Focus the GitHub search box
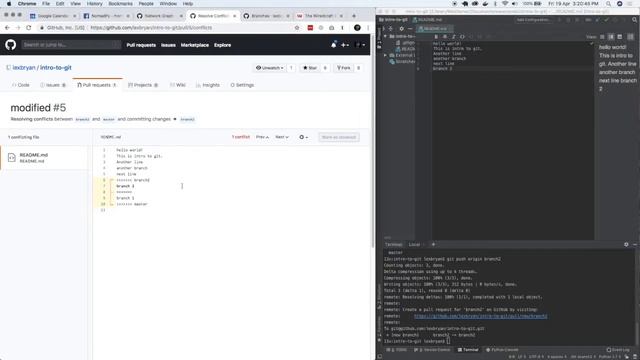640x360 pixels. (71, 44)
